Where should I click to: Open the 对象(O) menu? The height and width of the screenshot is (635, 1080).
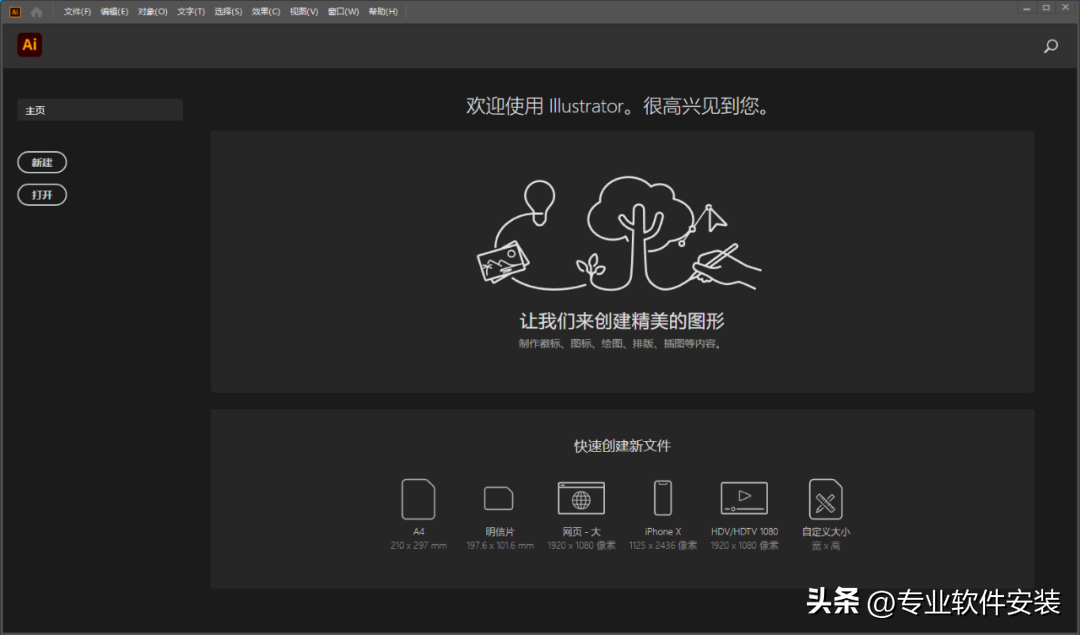coord(152,12)
